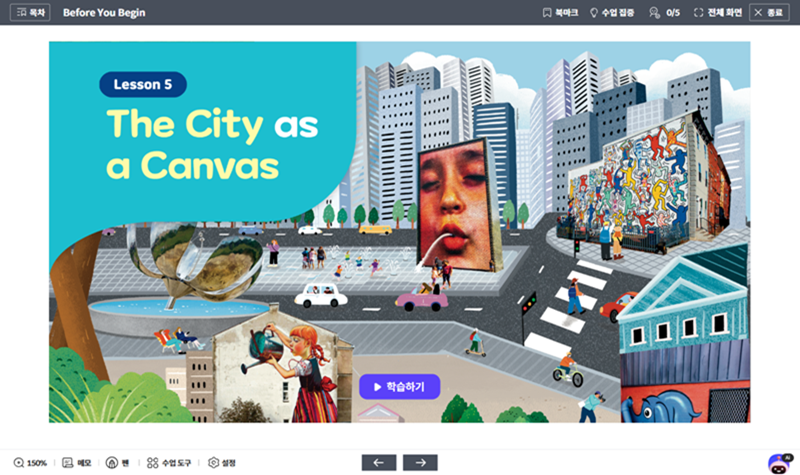Open the 목차 table of contents
Screen dimensions: 800x475
coord(30,12)
